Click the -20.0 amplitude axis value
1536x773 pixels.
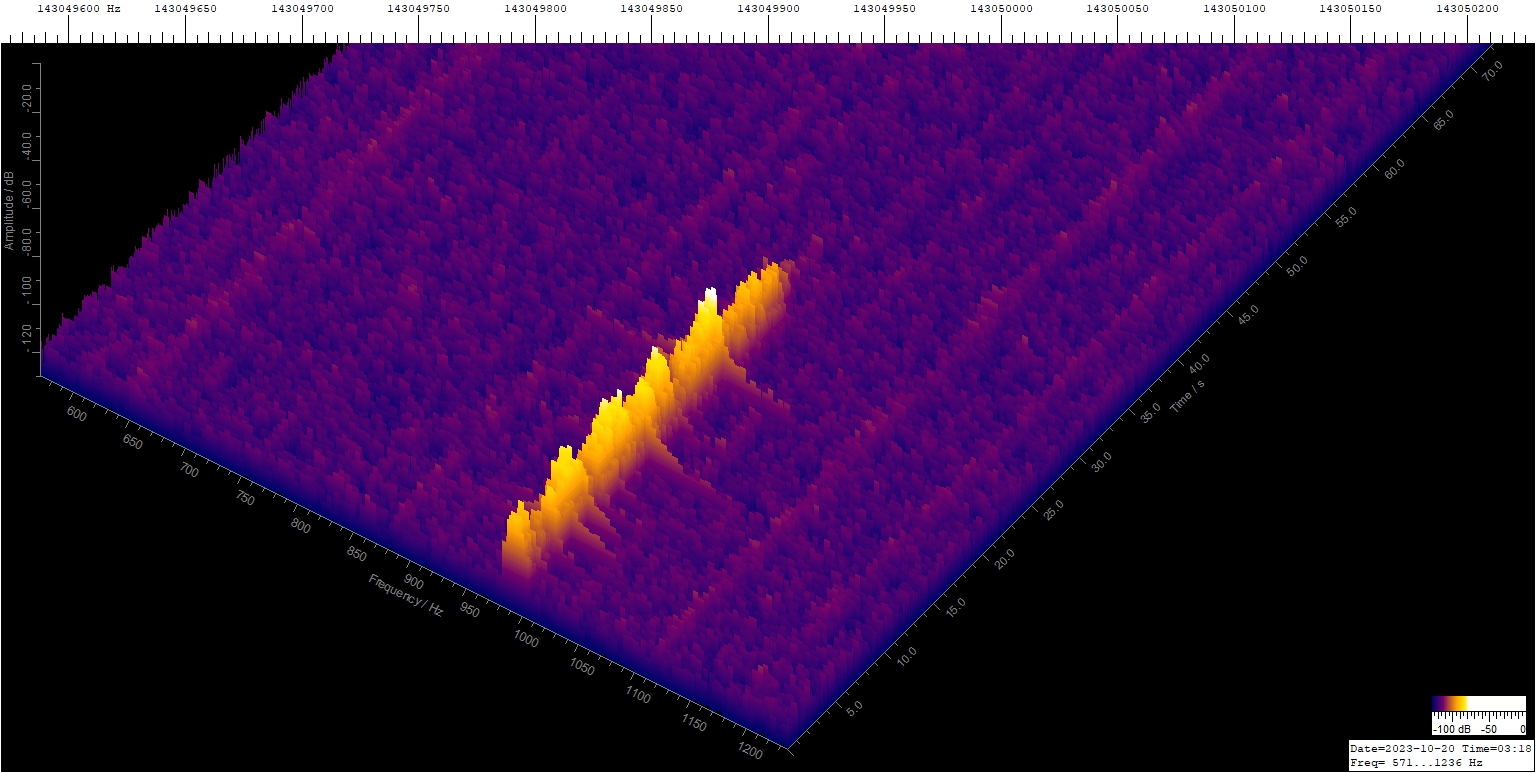(x=26, y=97)
